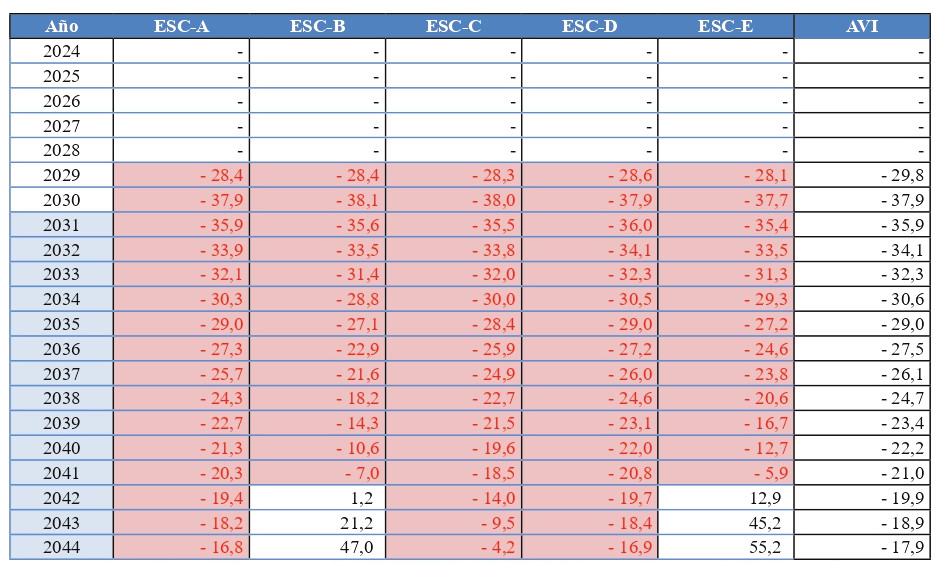Click ESC-B value 47,0 for 2044
The height and width of the screenshot is (566, 940).
coord(356,547)
